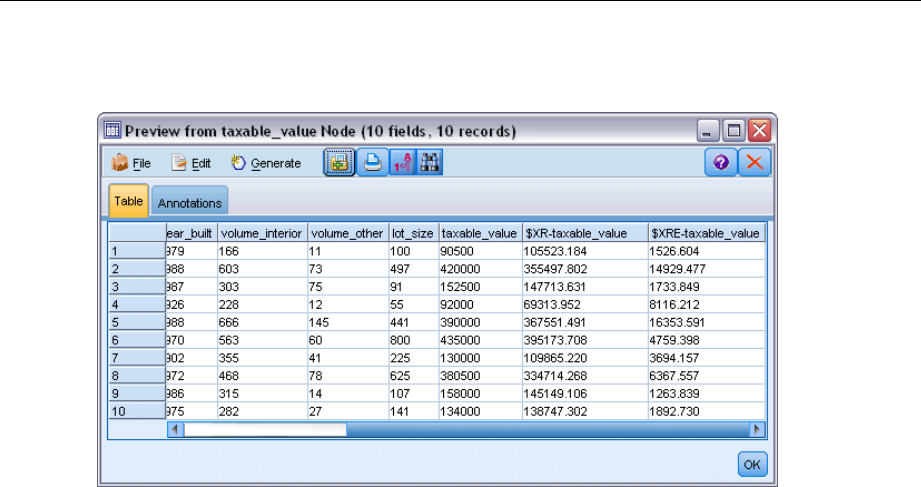The height and width of the screenshot is (487, 921).
Task: Select the Table tab
Action: 127,201
